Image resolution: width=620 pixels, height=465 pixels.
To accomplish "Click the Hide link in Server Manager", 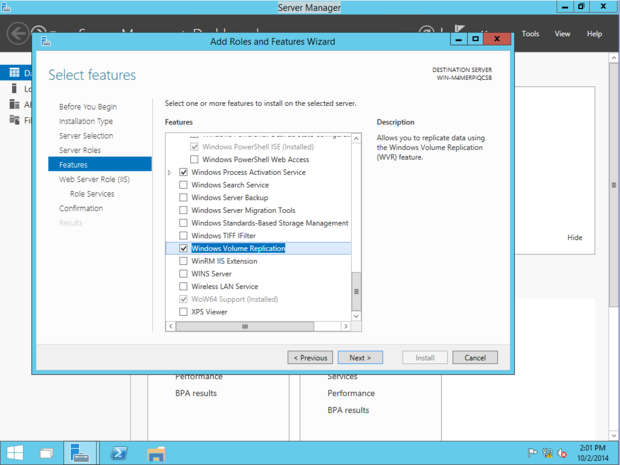I will (575, 238).
